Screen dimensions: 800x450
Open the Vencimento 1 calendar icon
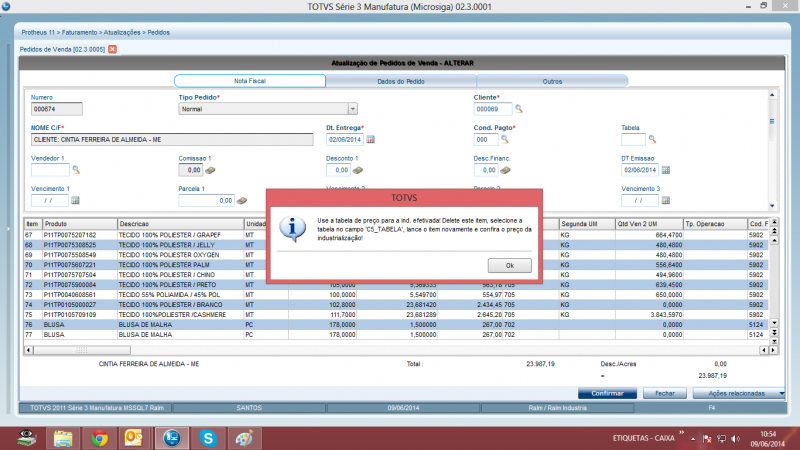click(76, 201)
